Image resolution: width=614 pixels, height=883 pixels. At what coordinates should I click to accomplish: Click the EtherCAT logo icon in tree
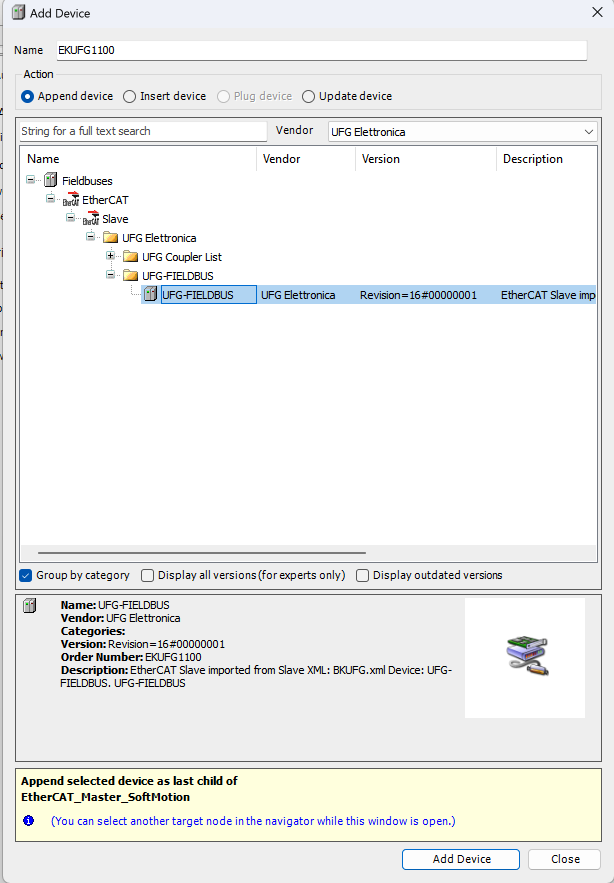pos(71,199)
